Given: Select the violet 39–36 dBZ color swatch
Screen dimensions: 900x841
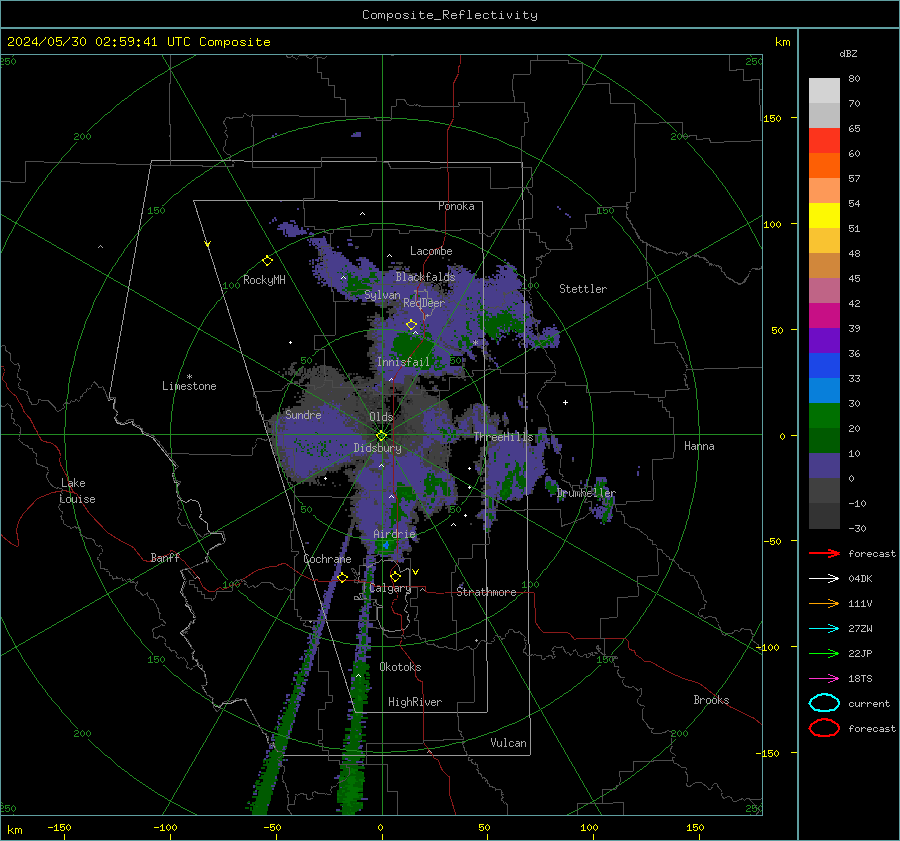Looking at the screenshot, I should 824,341.
